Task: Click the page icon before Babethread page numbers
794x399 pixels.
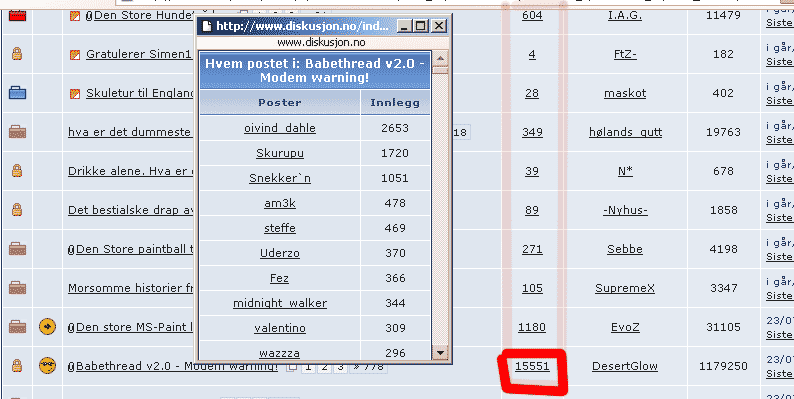Action: tap(292, 367)
